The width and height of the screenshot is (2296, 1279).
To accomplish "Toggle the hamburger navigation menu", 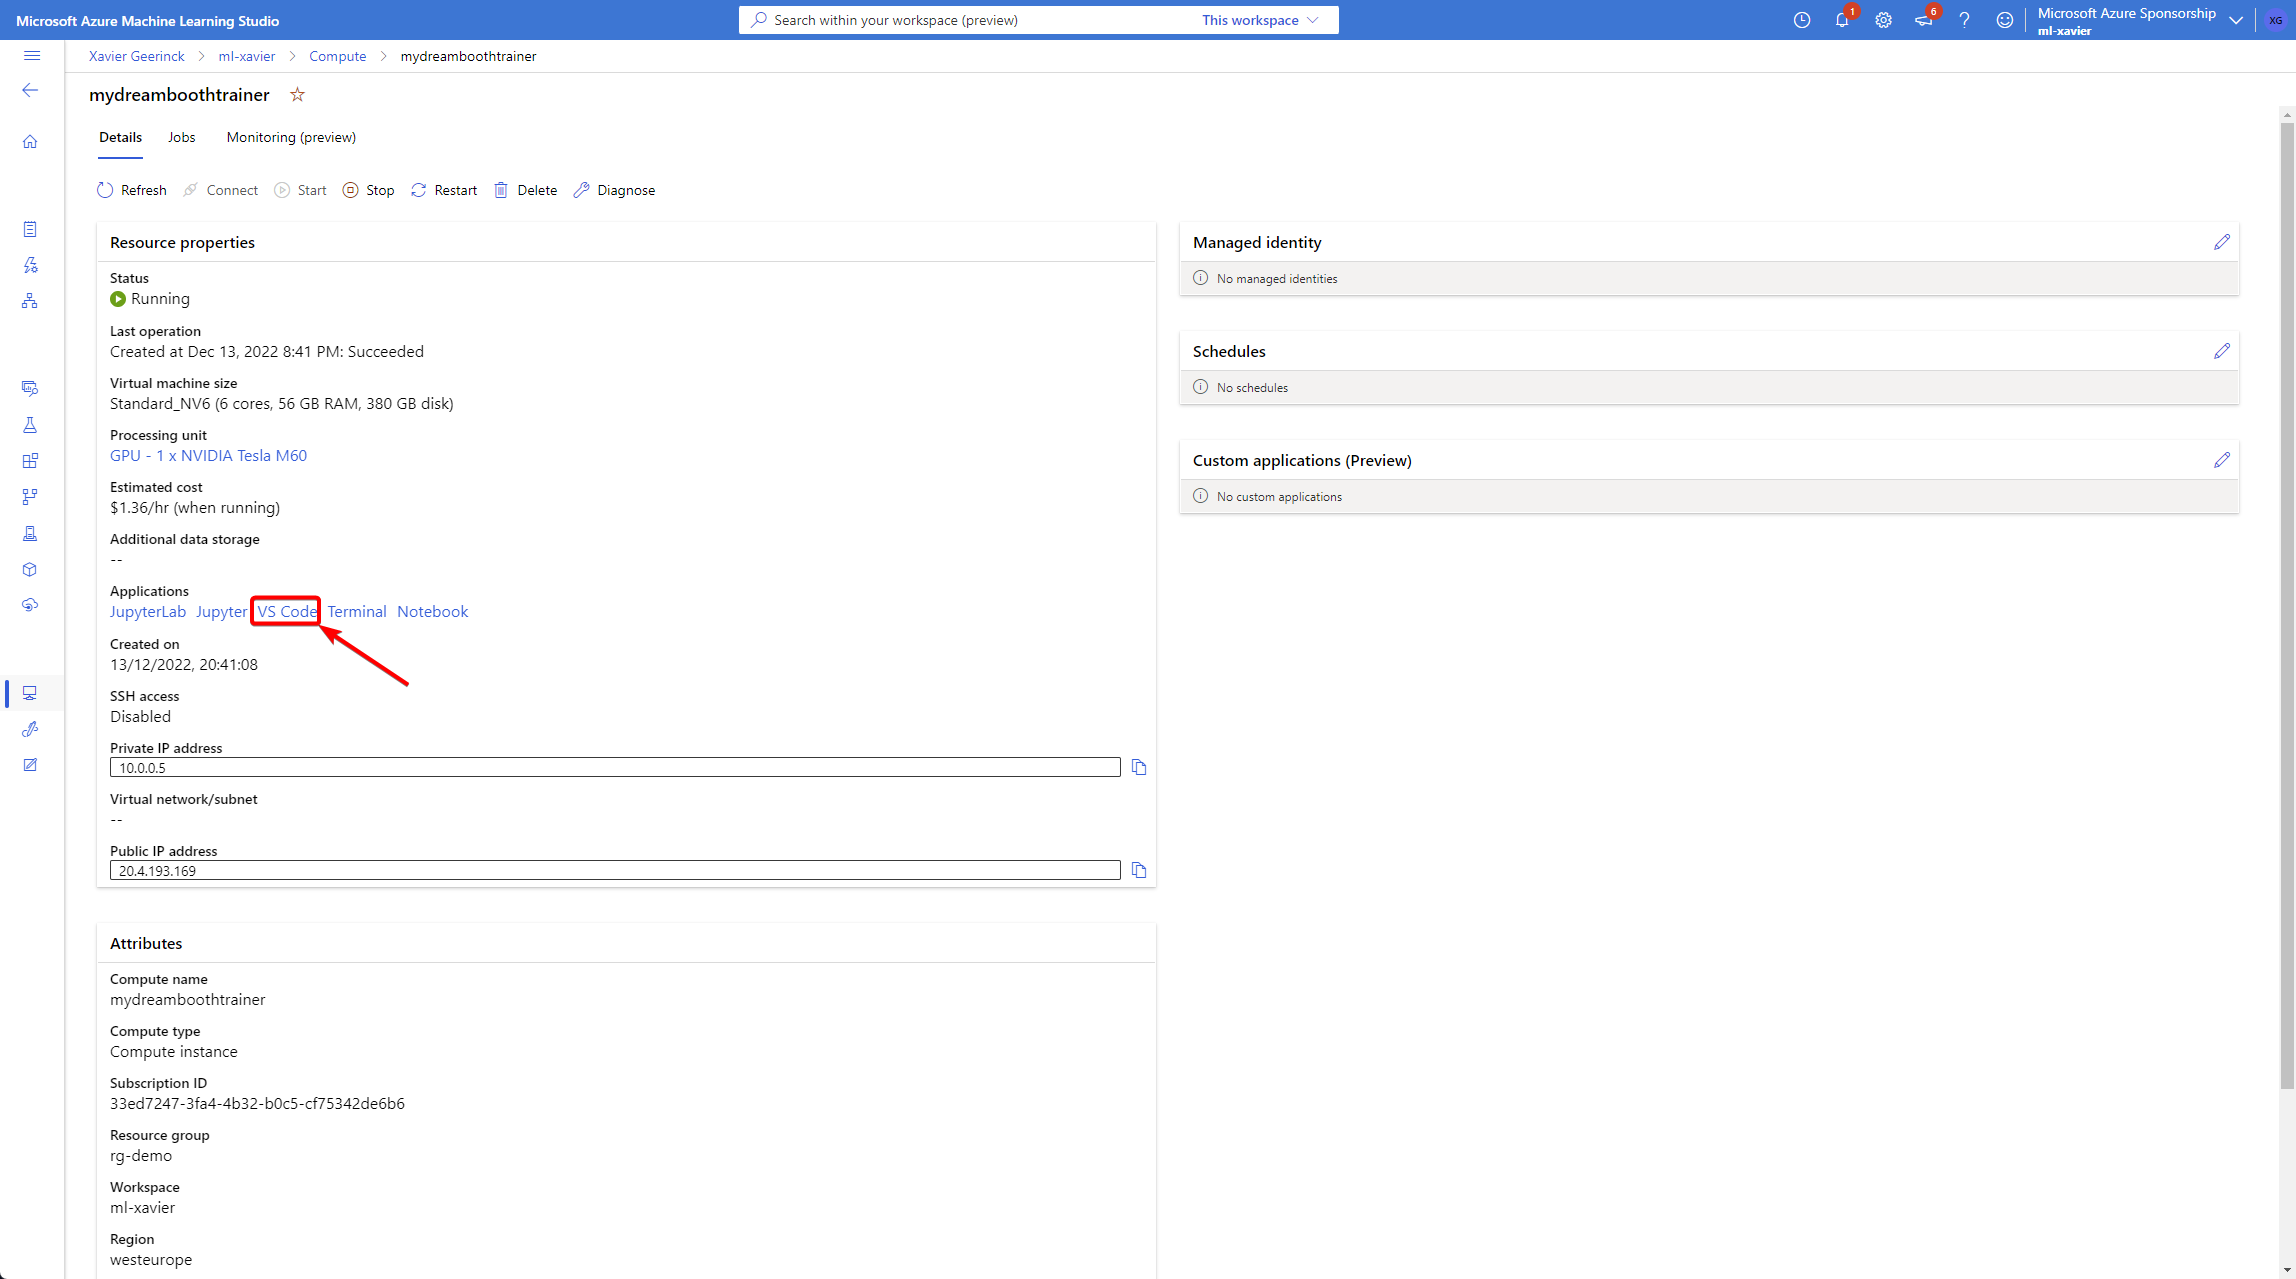I will tap(32, 56).
